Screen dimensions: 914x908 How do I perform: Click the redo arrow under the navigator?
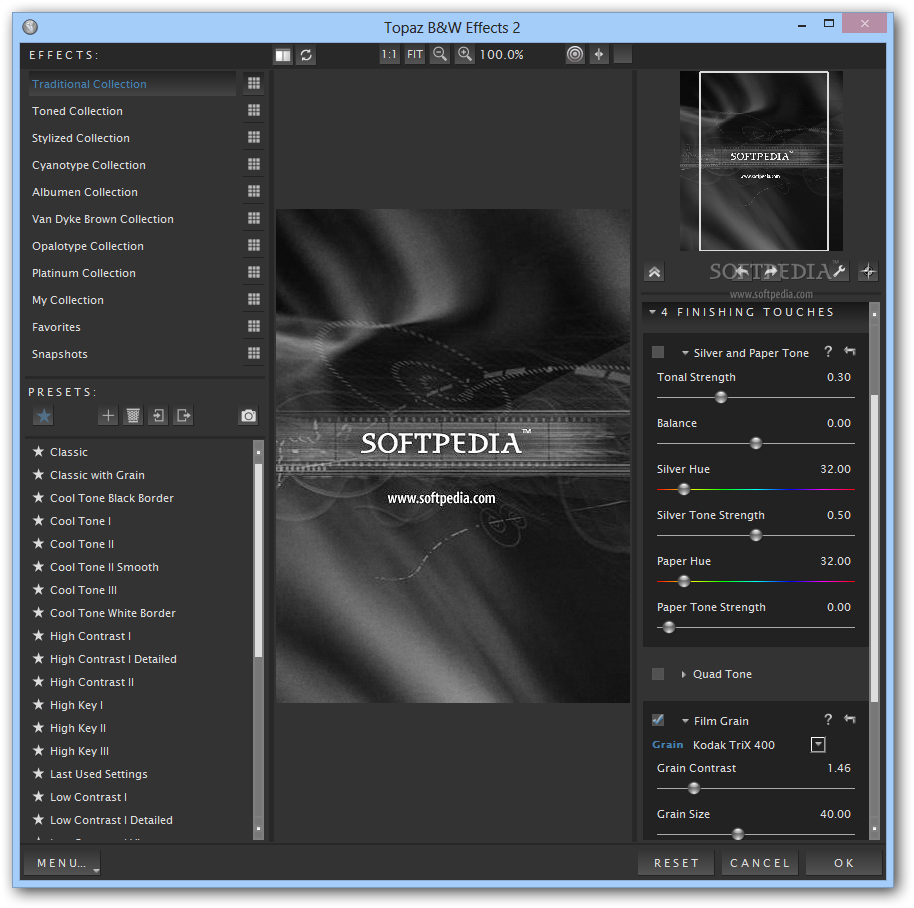[x=771, y=271]
